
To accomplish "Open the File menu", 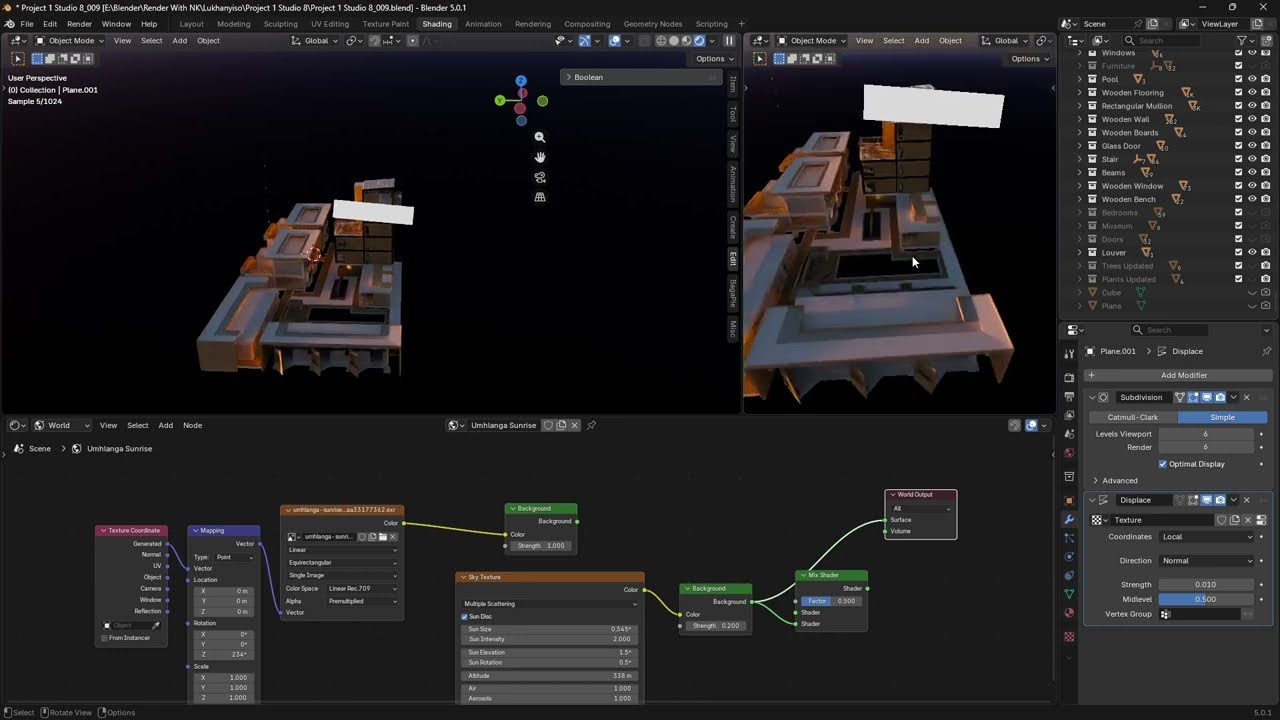I will pyautogui.click(x=27, y=24).
